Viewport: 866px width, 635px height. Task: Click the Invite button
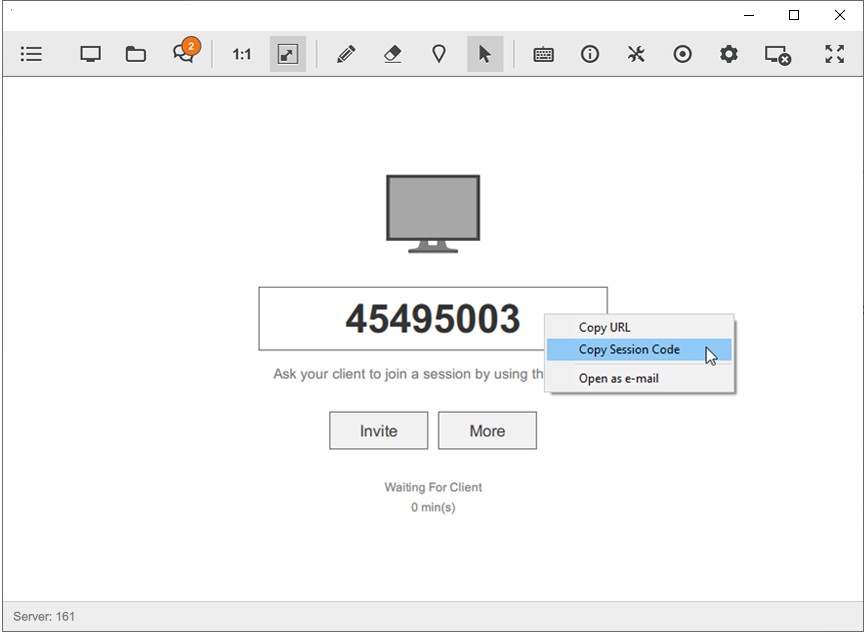click(x=378, y=431)
